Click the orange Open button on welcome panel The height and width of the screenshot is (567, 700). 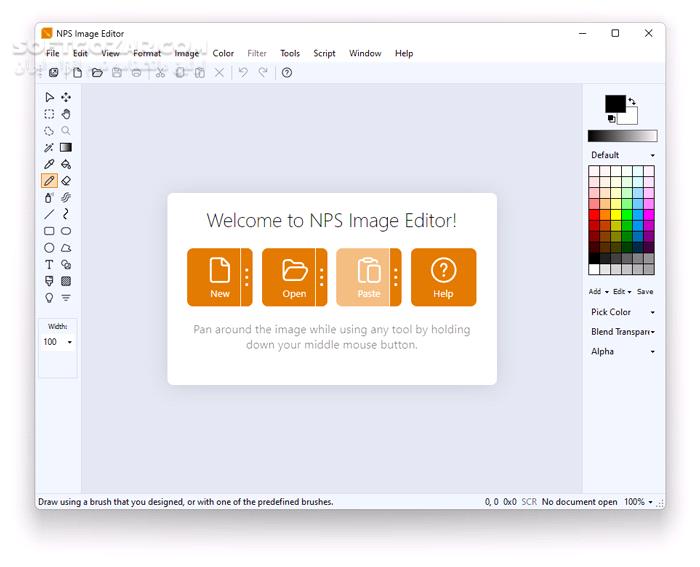point(288,277)
